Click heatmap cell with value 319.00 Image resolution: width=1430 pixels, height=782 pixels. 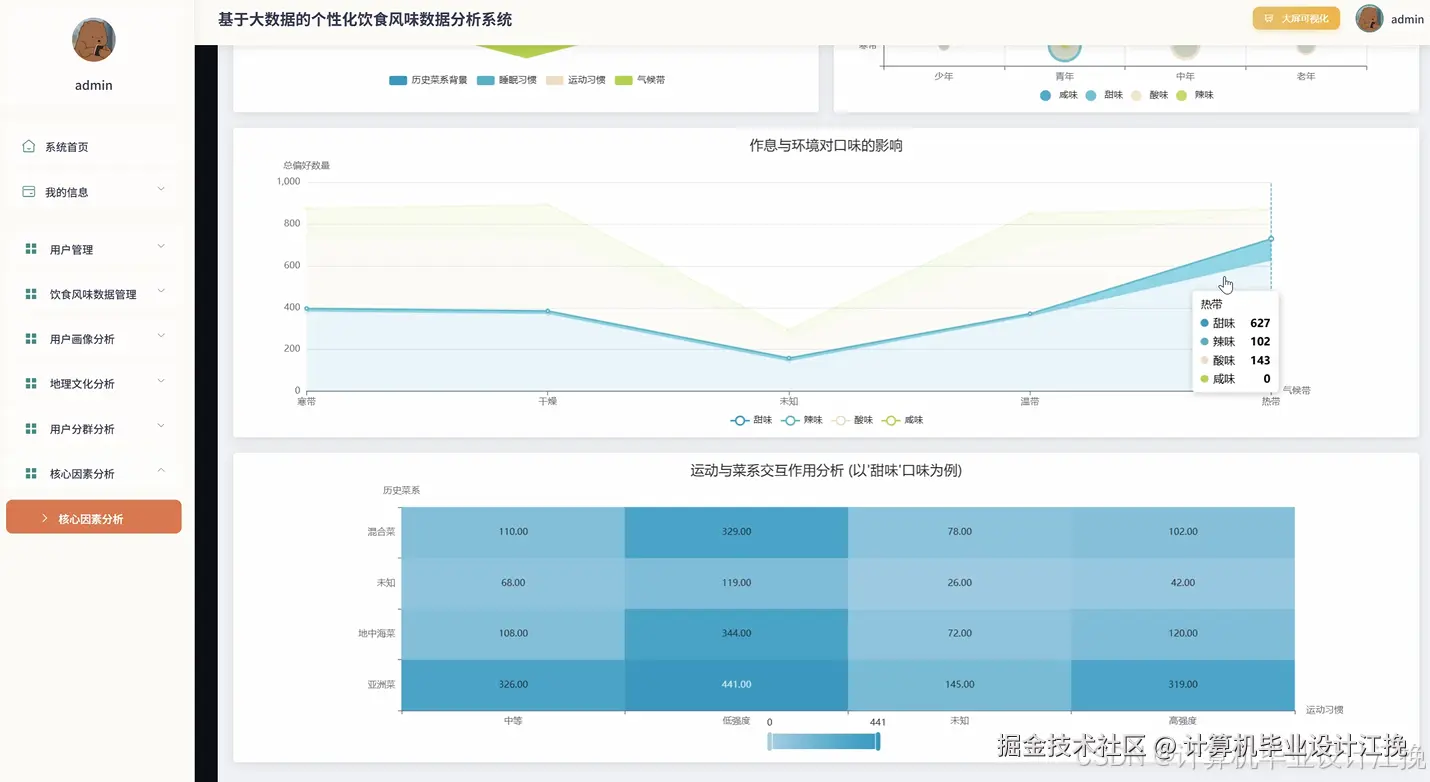tap(1183, 685)
